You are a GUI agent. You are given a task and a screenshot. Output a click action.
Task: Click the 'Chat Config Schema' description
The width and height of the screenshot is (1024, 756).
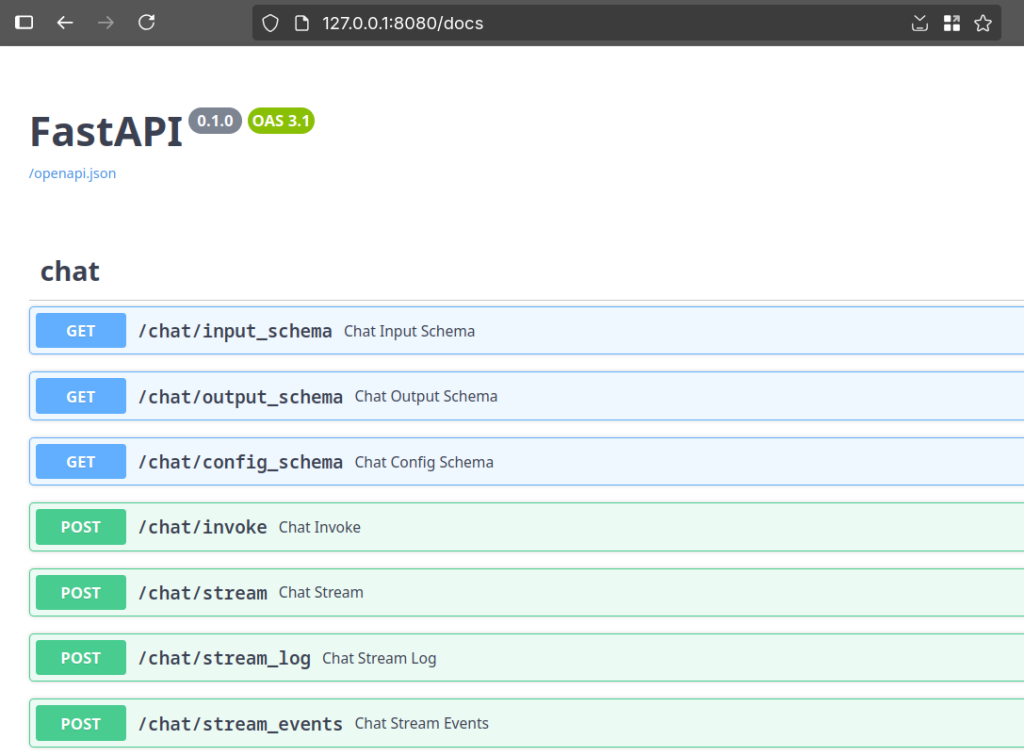(x=424, y=462)
